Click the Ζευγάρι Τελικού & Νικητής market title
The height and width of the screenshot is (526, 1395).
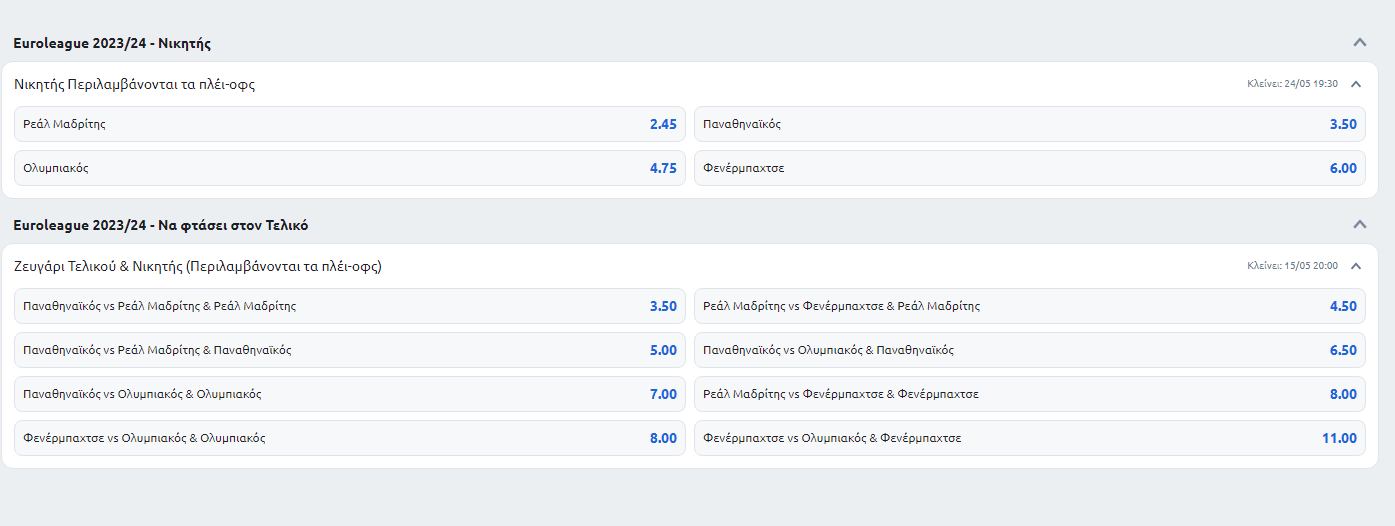click(198, 267)
